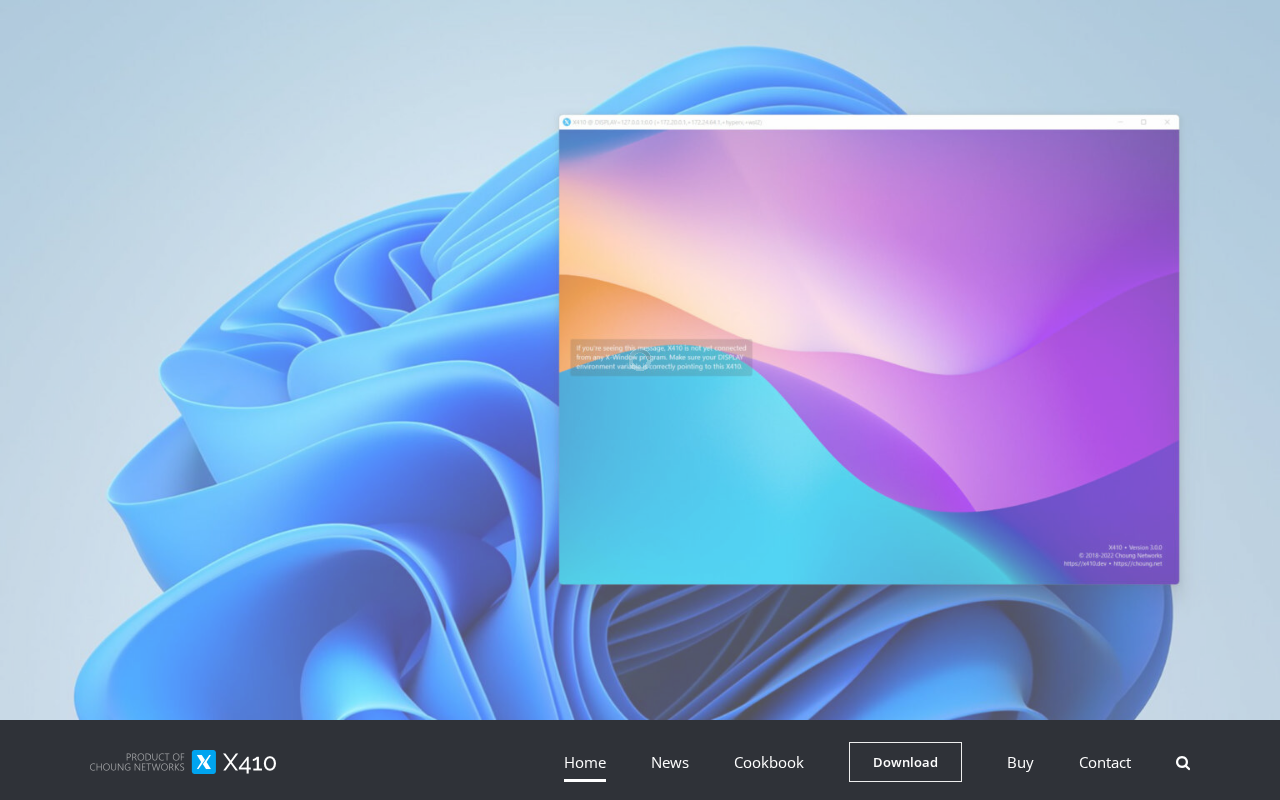Click the 'Product of Choung Networks' label

click(137, 762)
